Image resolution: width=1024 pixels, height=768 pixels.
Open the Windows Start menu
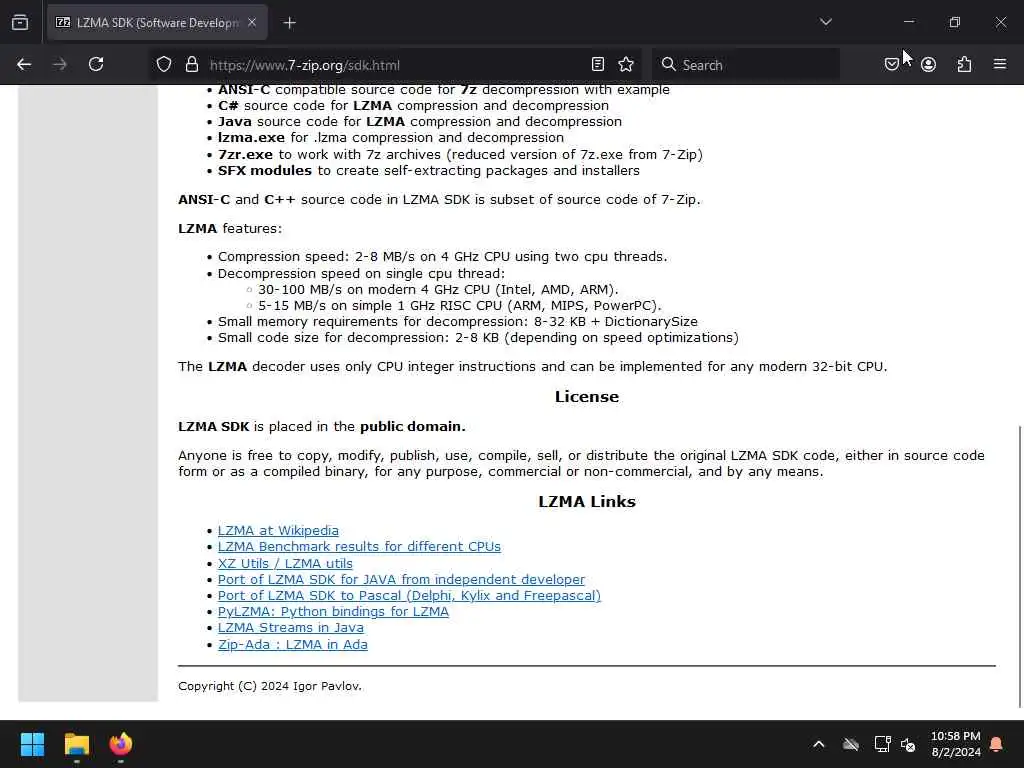pos(32,744)
